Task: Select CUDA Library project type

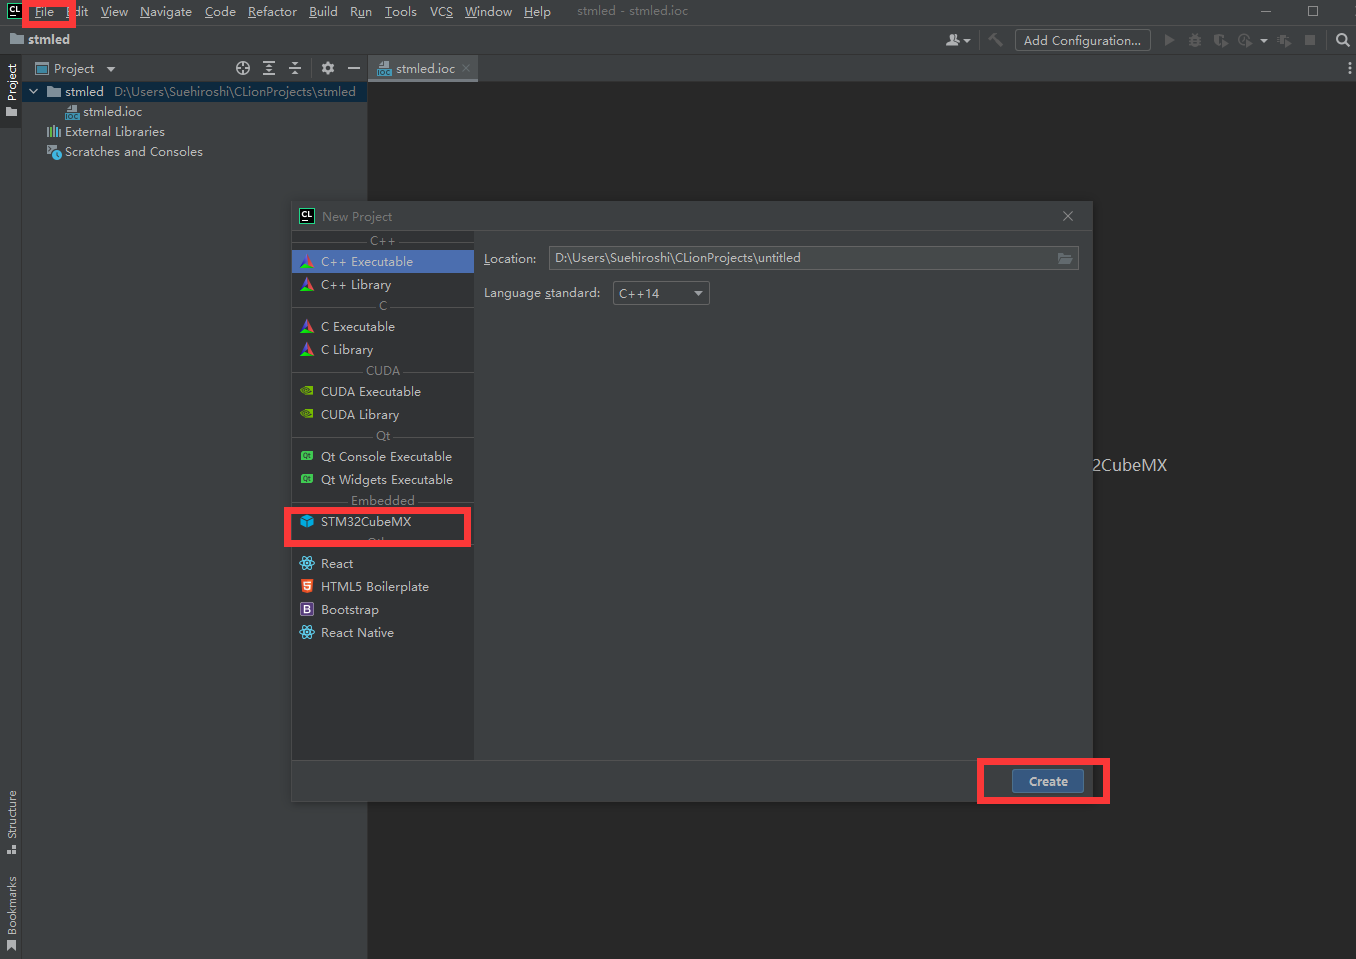Action: pos(383,414)
